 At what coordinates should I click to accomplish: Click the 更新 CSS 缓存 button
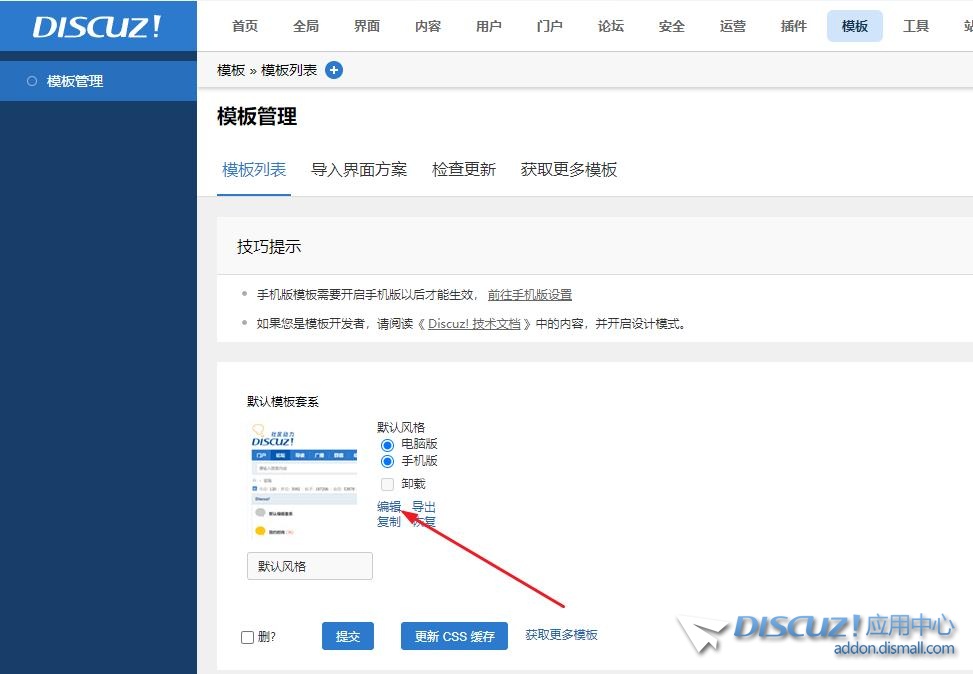pyautogui.click(x=454, y=636)
